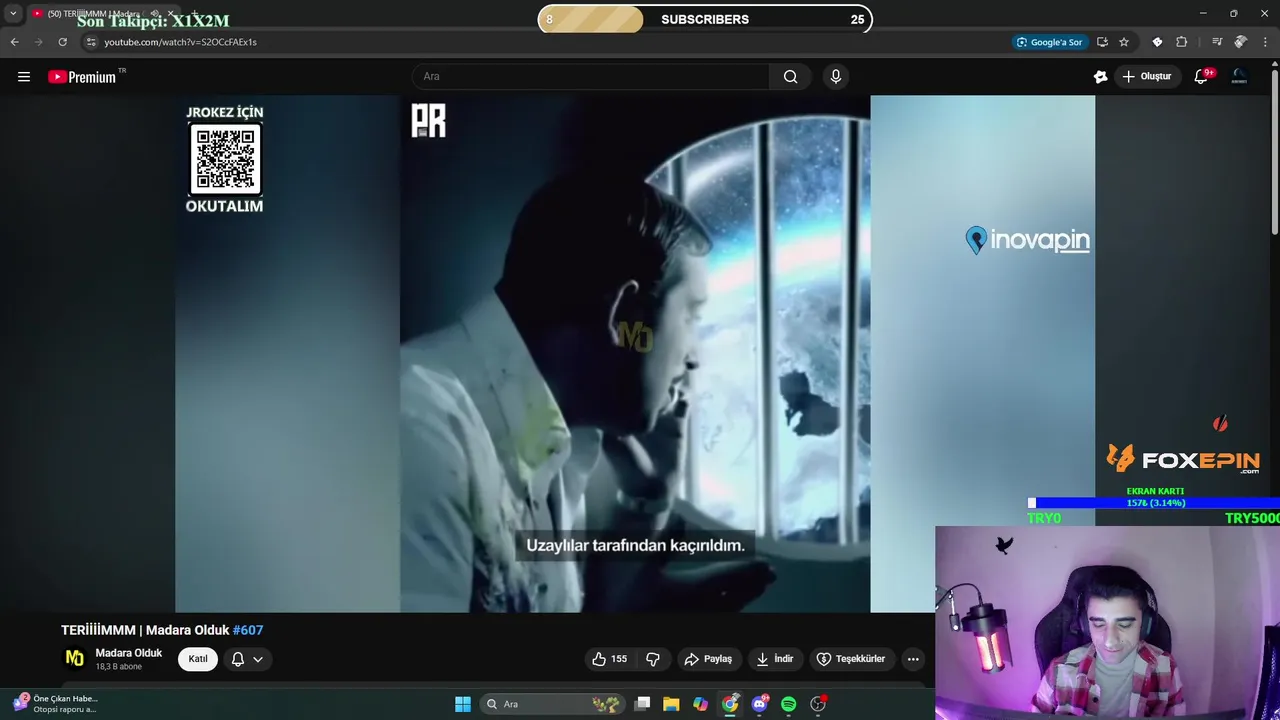
Task: Click the magnifier search button
Action: [790, 76]
